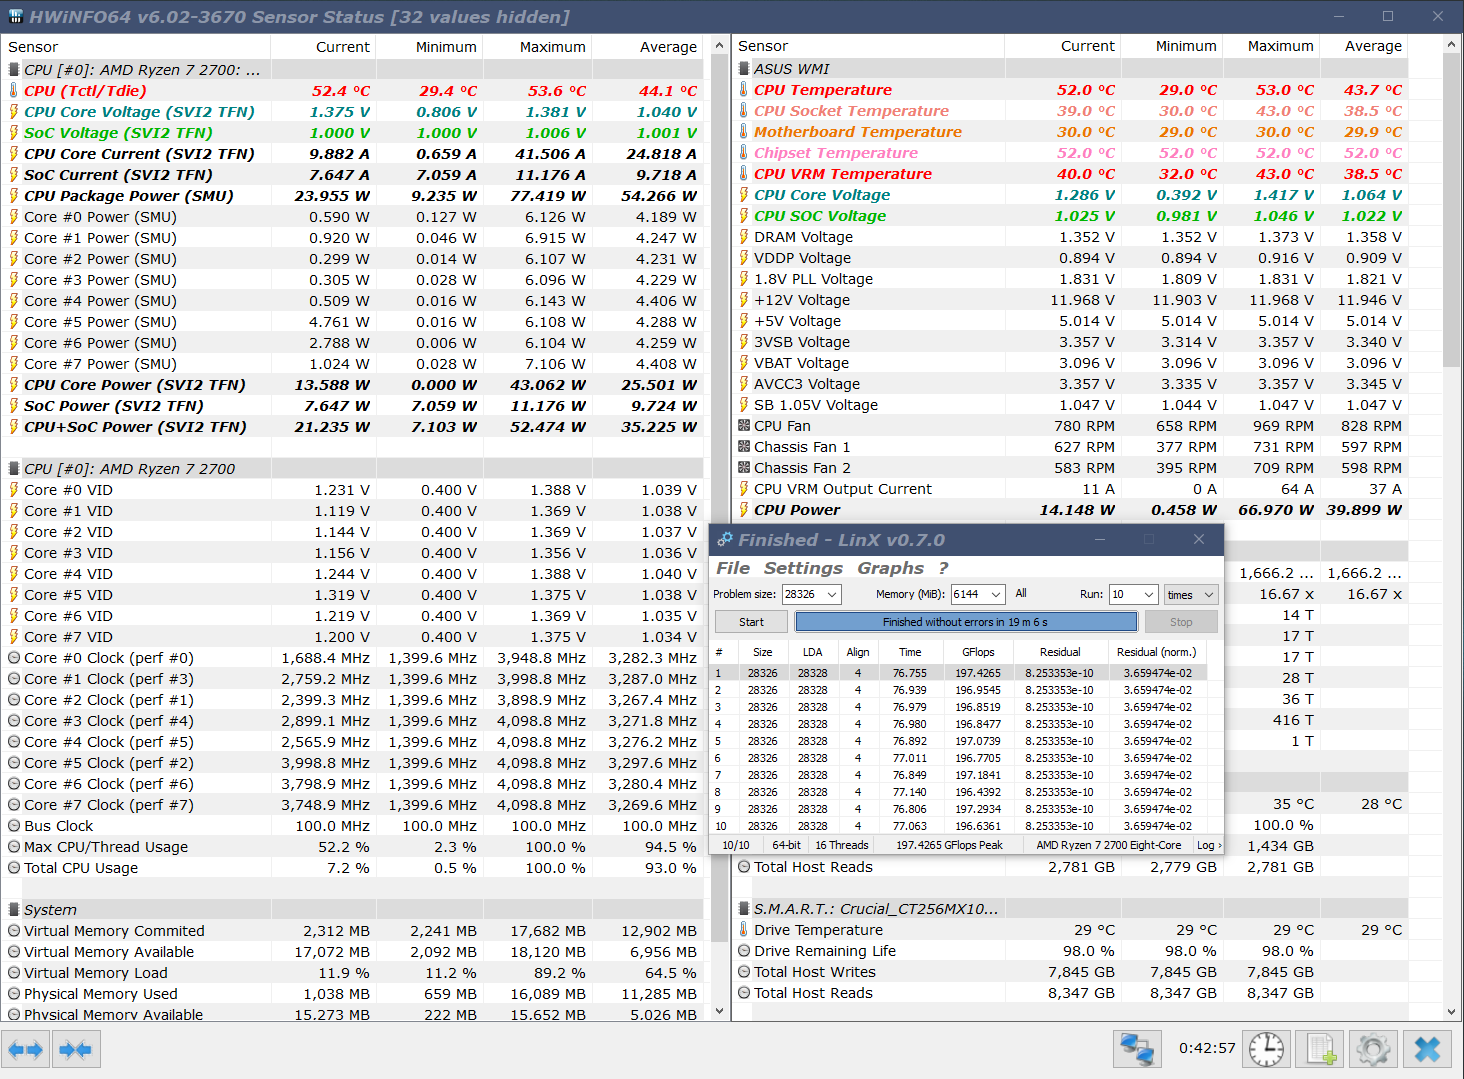Viewport: 1464px width, 1079px height.
Task: Click the Average column header in right panel
Action: 1363,46
